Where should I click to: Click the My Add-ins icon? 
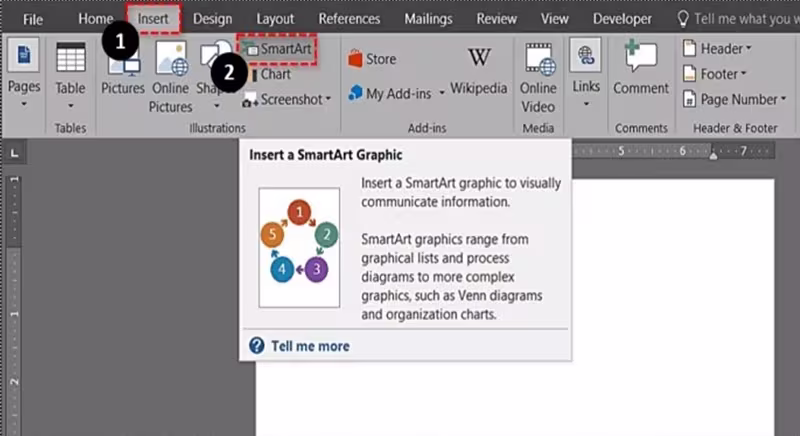355,93
